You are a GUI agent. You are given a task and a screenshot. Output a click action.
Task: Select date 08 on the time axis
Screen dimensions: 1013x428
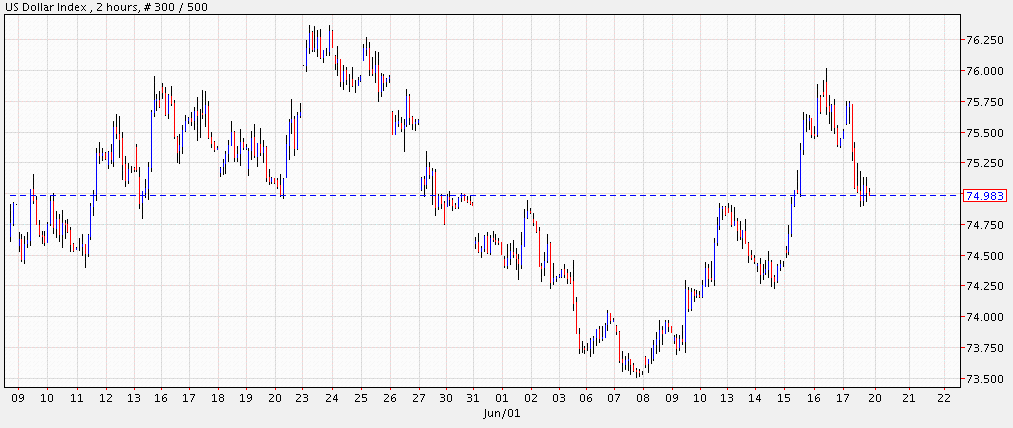(643, 398)
